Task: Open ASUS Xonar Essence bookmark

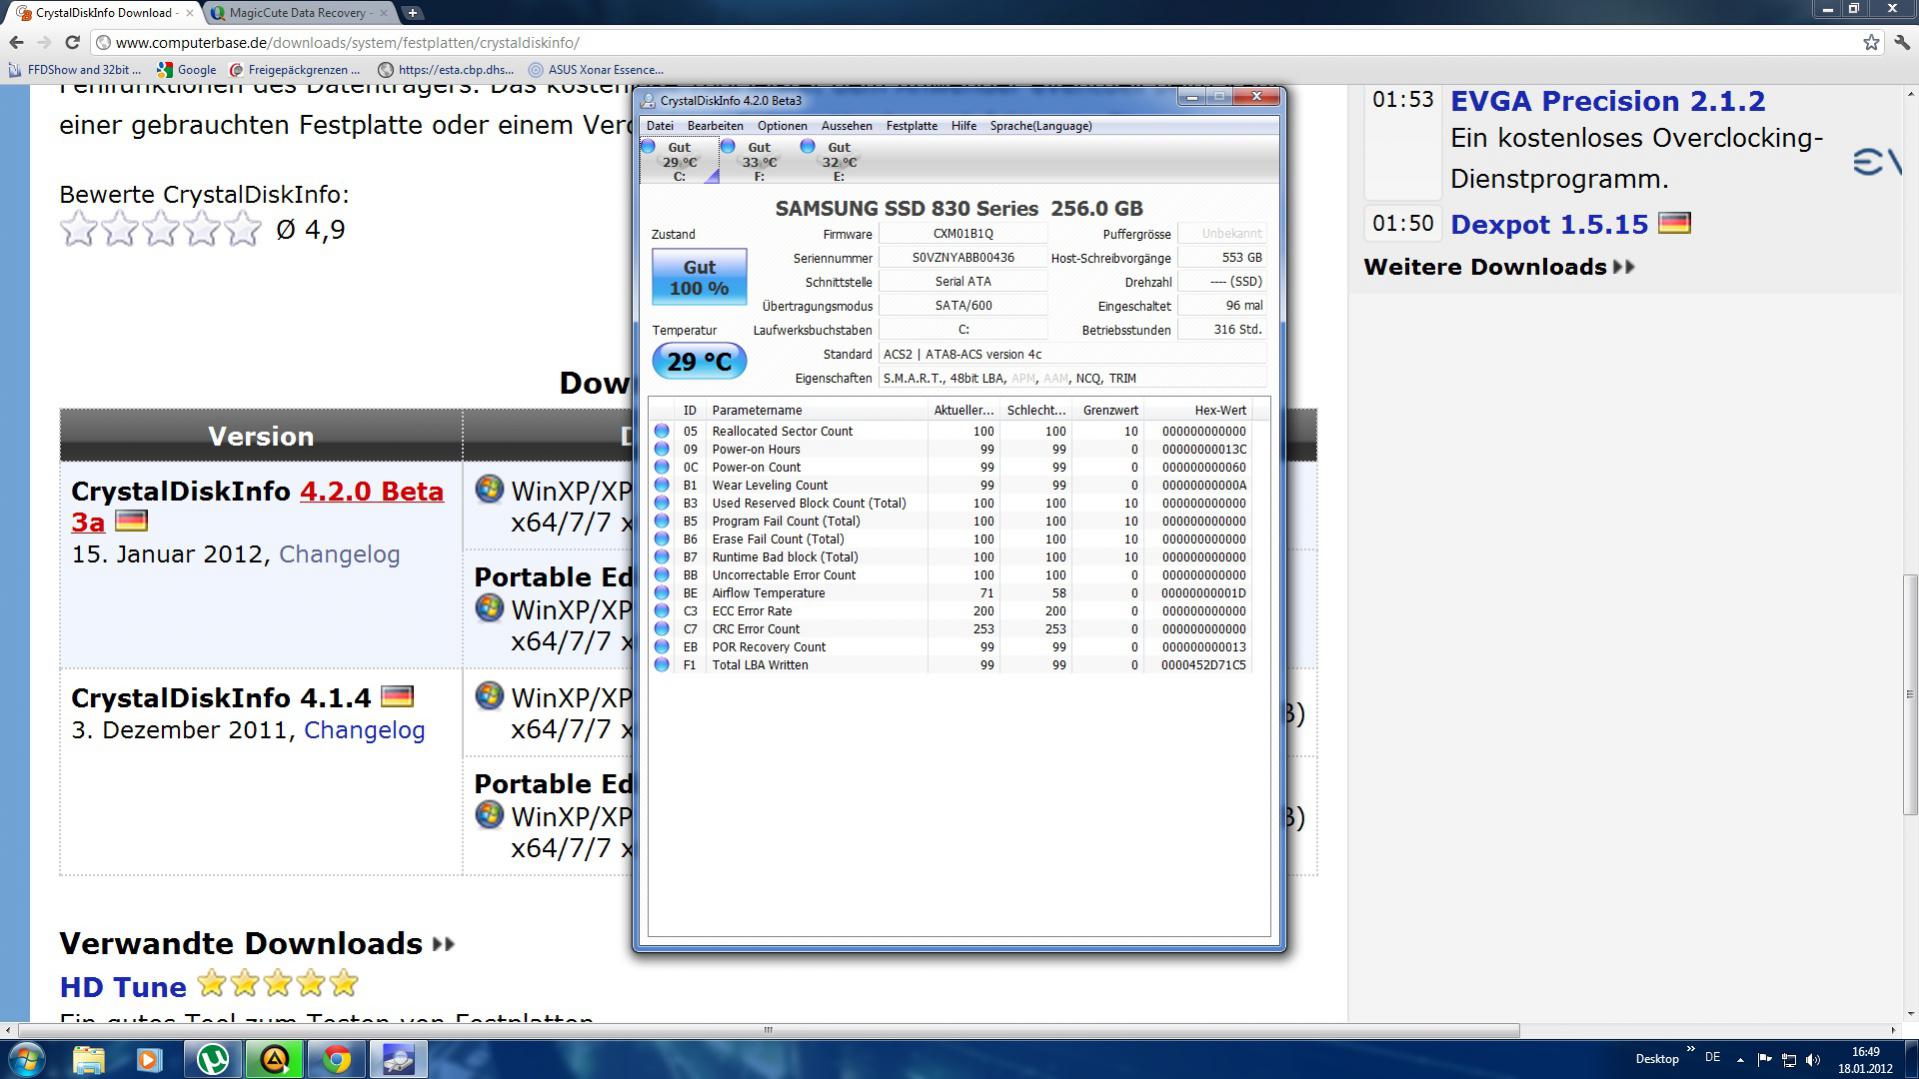Action: pos(596,70)
